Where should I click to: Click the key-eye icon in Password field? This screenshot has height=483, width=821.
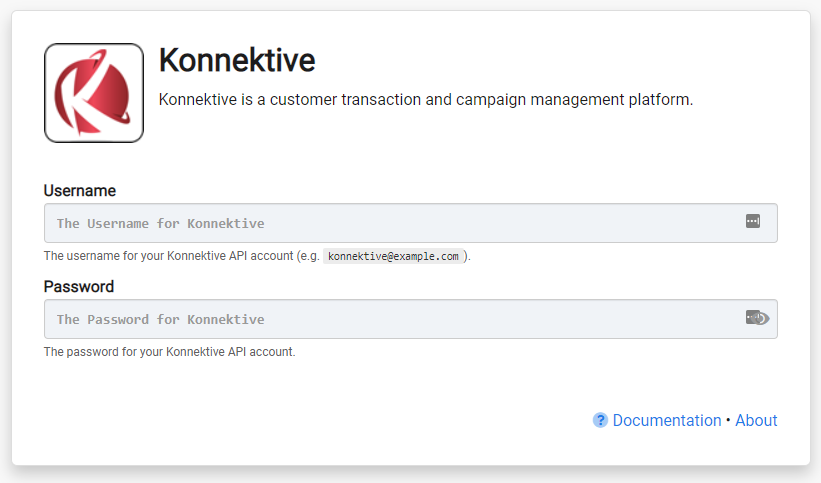757,317
